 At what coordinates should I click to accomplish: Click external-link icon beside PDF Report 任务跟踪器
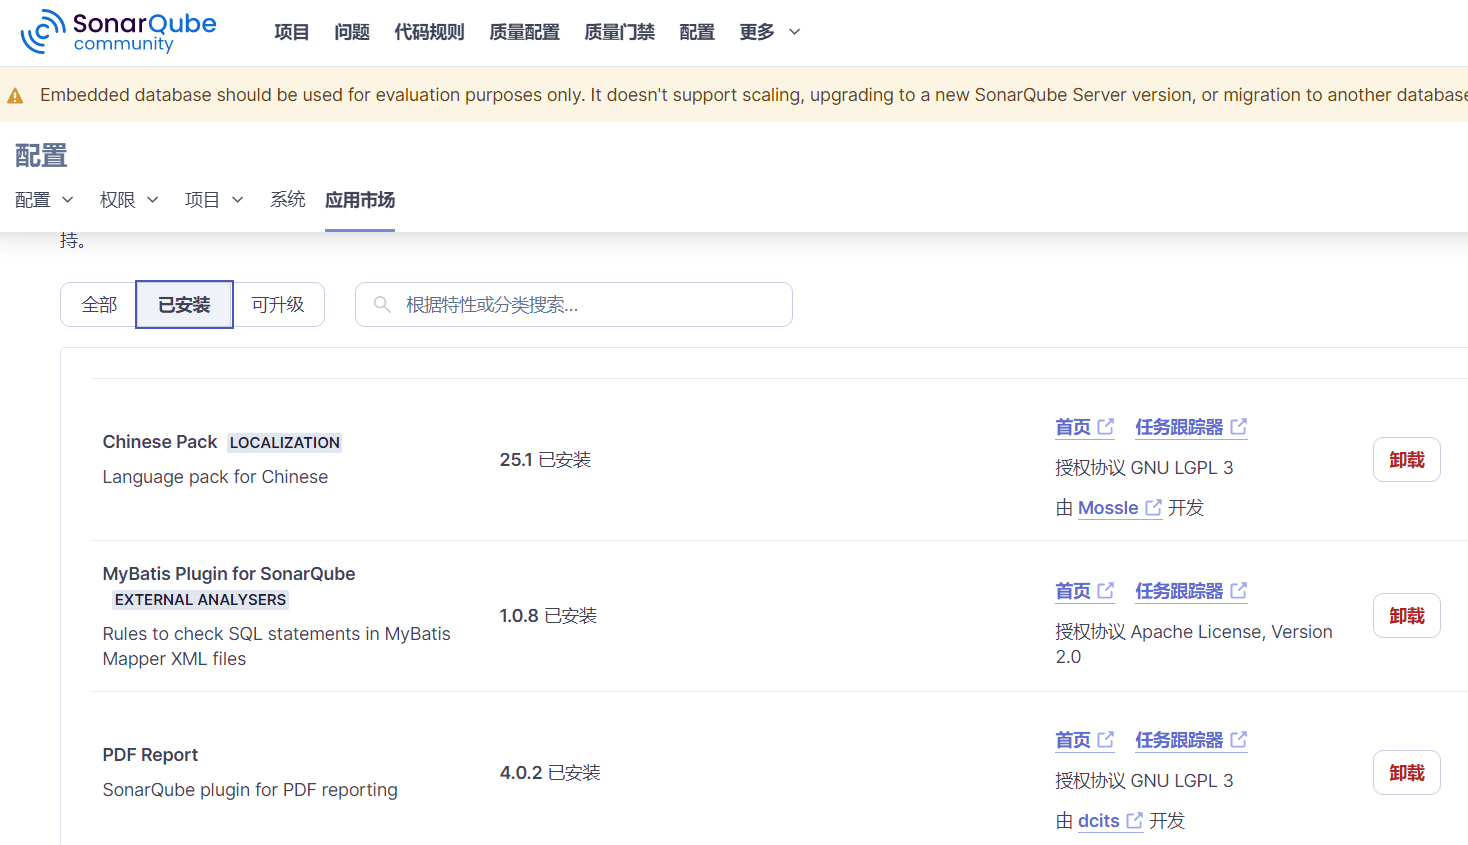1238,740
